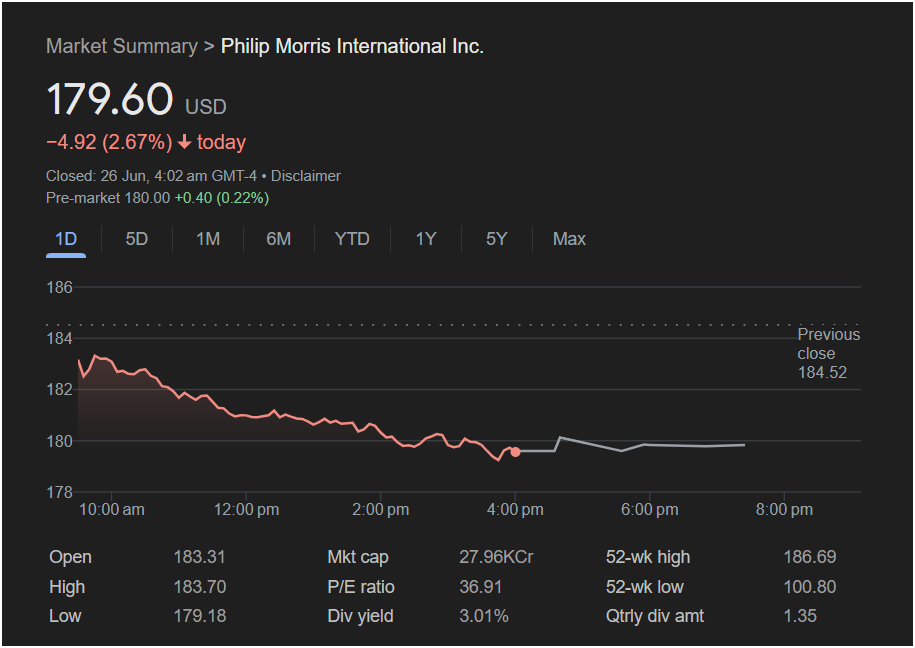Click the 52-wk low value 100.80

810,587
